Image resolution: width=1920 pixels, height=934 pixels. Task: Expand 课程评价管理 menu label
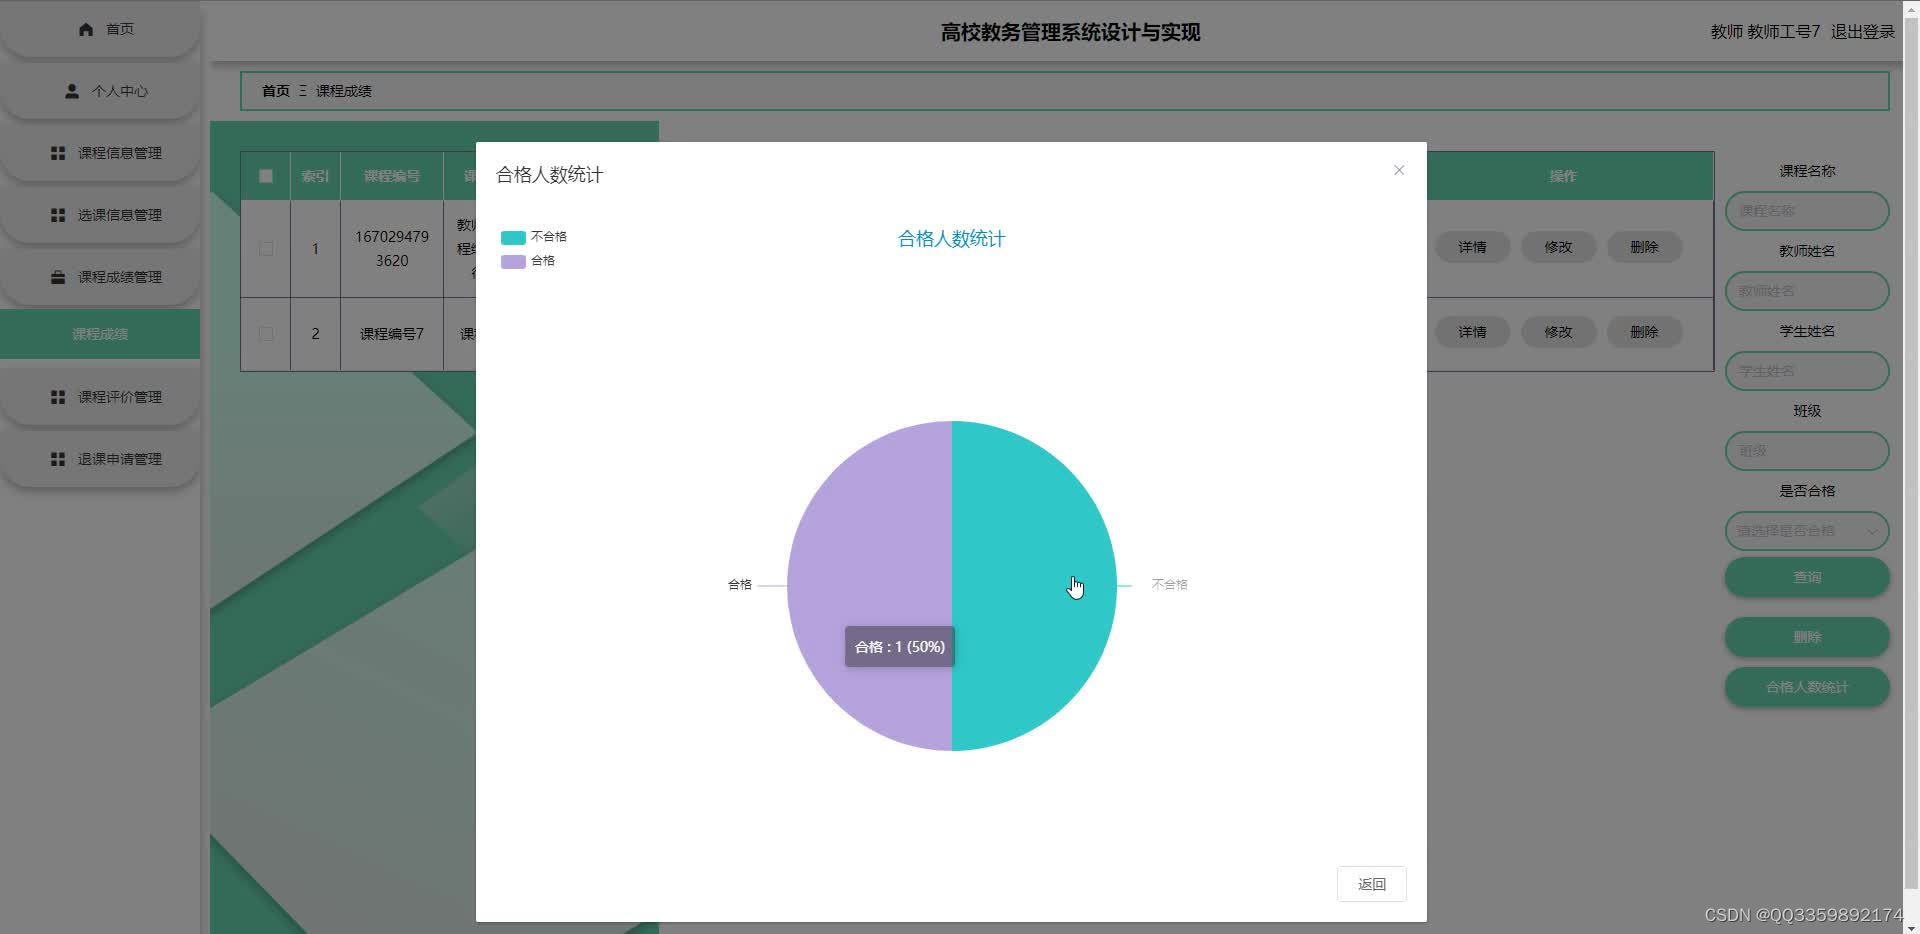pyautogui.click(x=120, y=397)
